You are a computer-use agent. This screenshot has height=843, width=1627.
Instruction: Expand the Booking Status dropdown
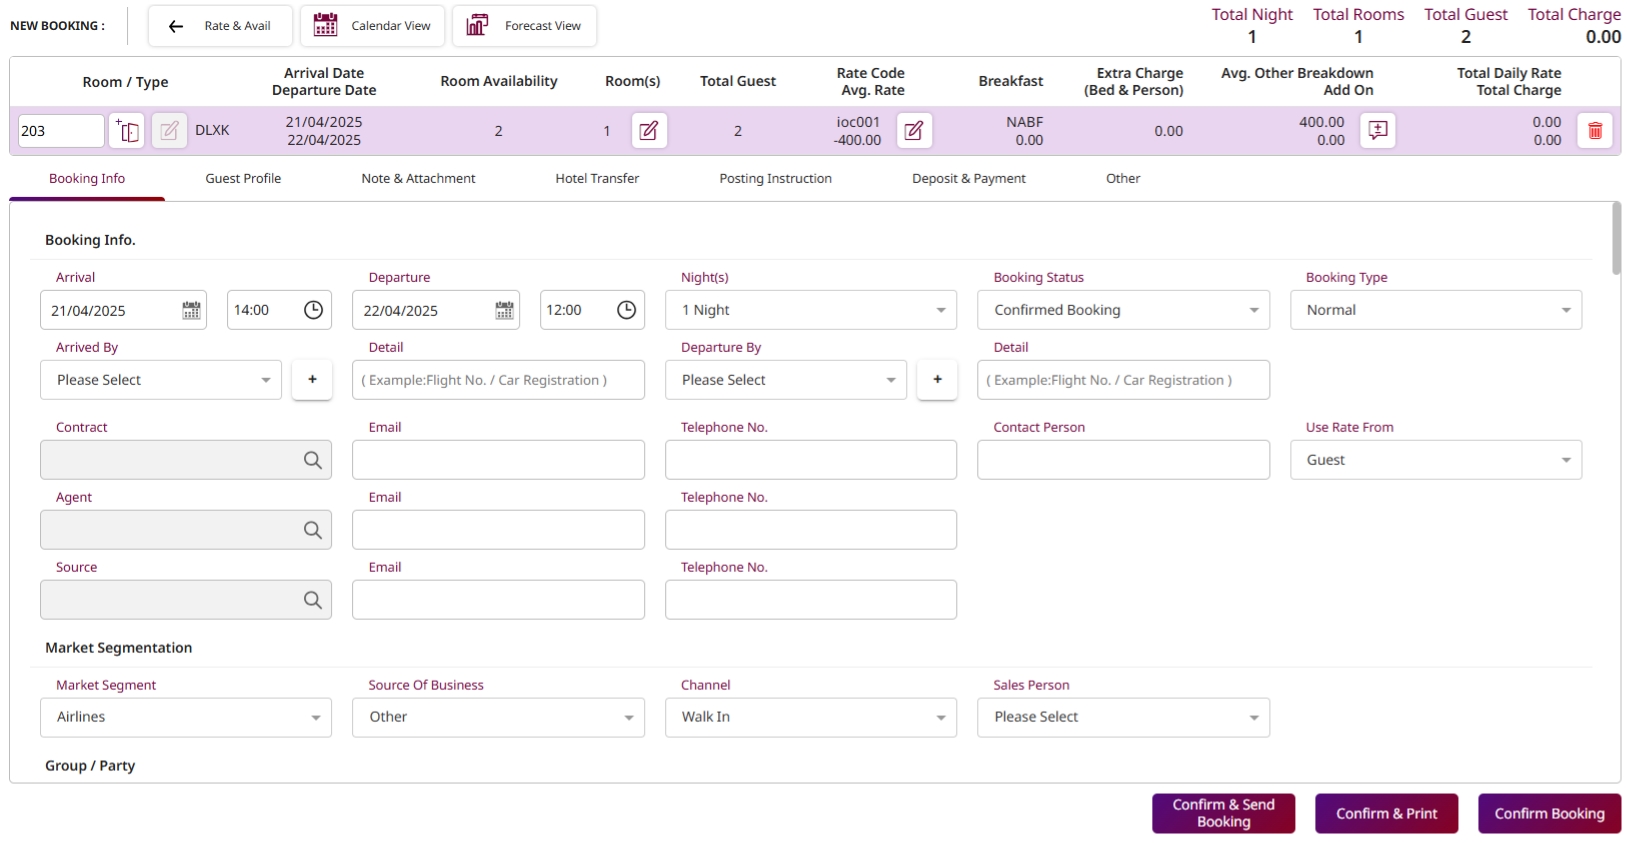click(x=1122, y=311)
